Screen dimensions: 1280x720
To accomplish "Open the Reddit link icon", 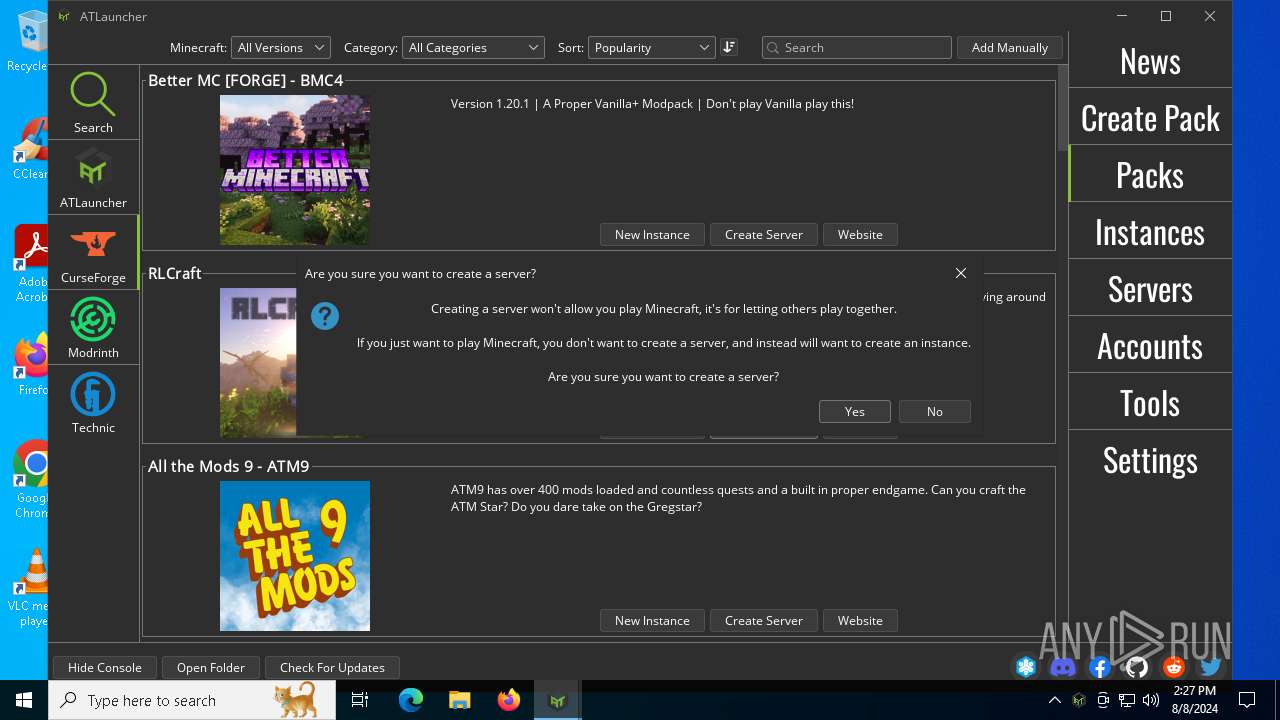I will pyautogui.click(x=1174, y=667).
